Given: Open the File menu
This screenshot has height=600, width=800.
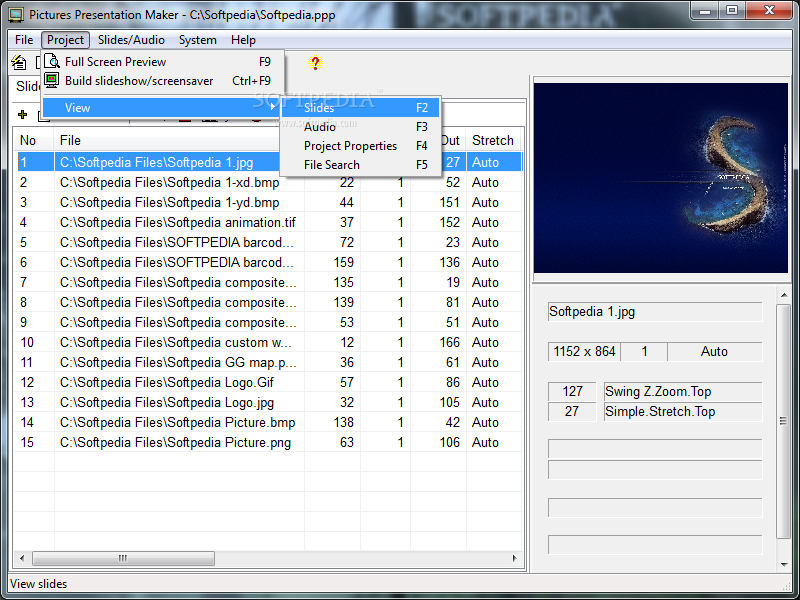Looking at the screenshot, I should pyautogui.click(x=24, y=40).
